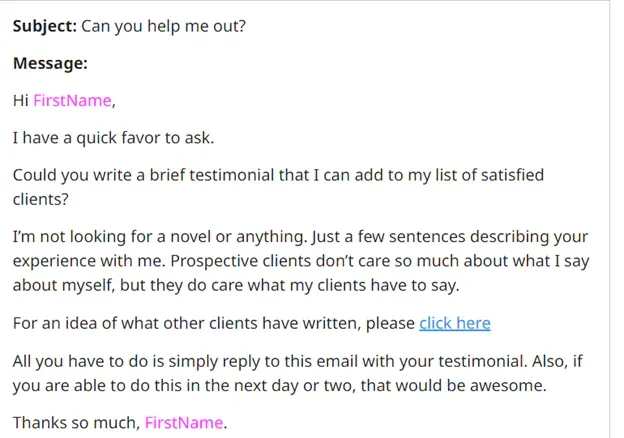The height and width of the screenshot is (438, 624).
Task: Open the 'click here' hyperlink
Action: coord(454,323)
